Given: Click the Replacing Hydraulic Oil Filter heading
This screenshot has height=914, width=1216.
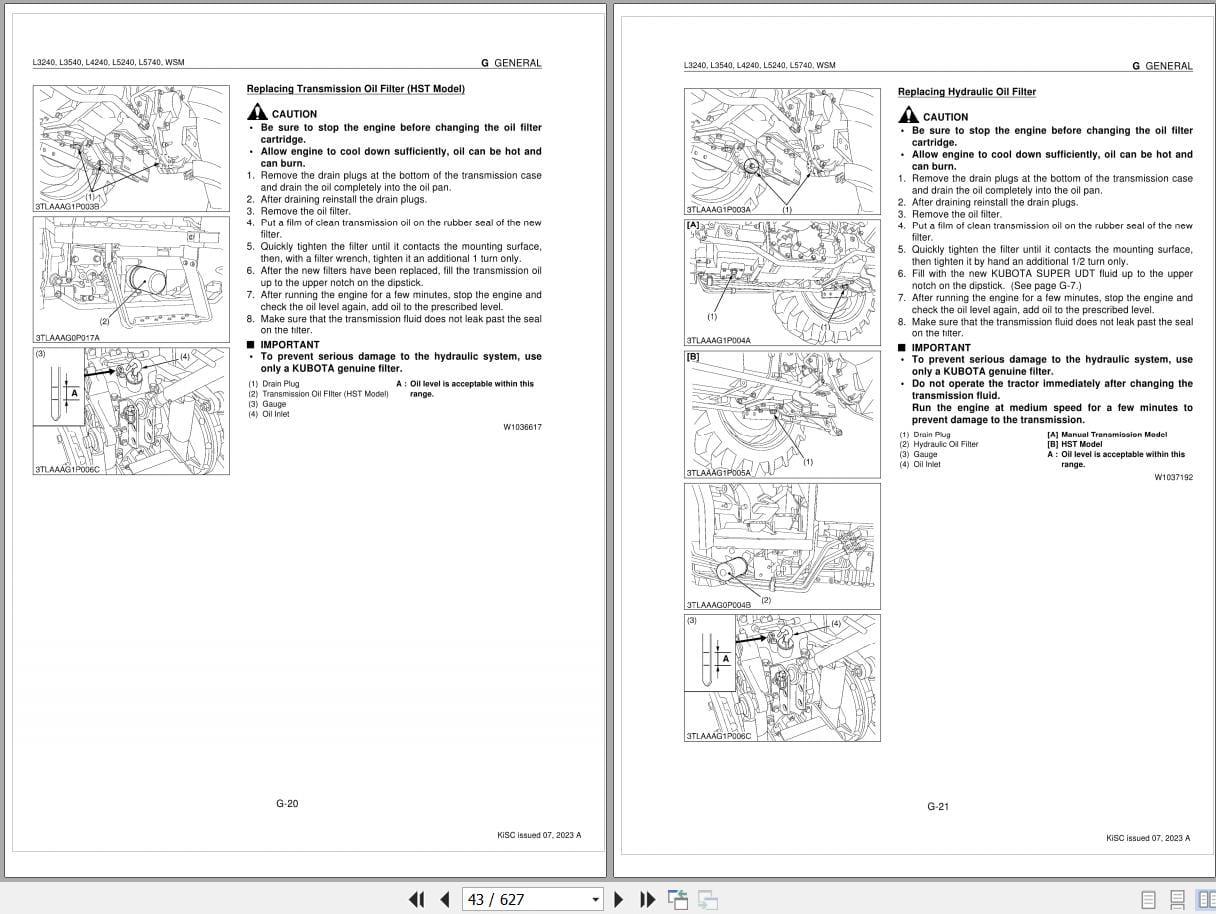Looking at the screenshot, I should (966, 92).
